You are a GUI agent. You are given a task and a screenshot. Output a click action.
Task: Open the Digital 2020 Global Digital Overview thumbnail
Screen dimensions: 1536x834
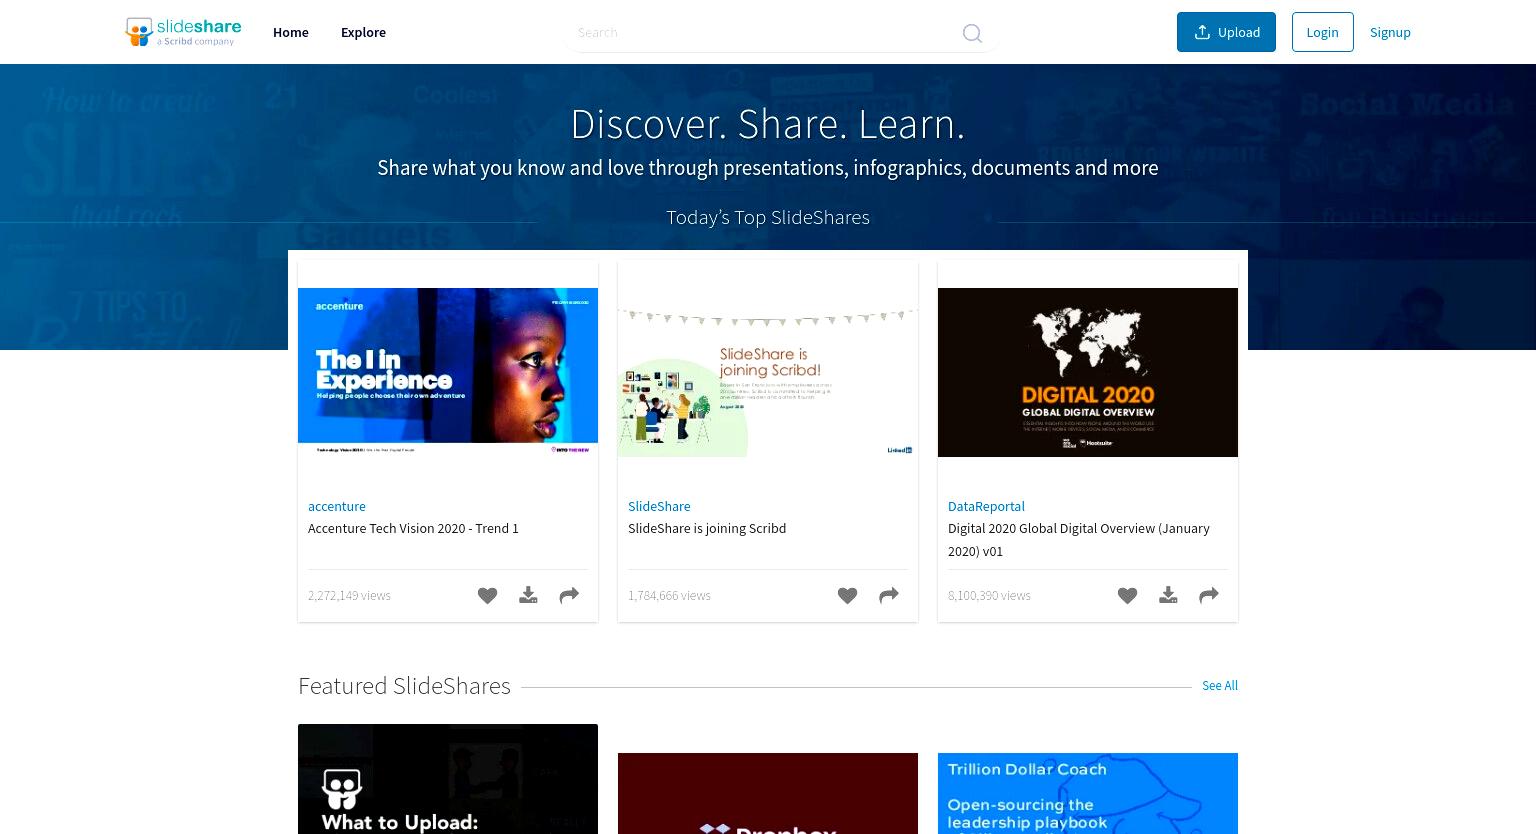[1088, 372]
